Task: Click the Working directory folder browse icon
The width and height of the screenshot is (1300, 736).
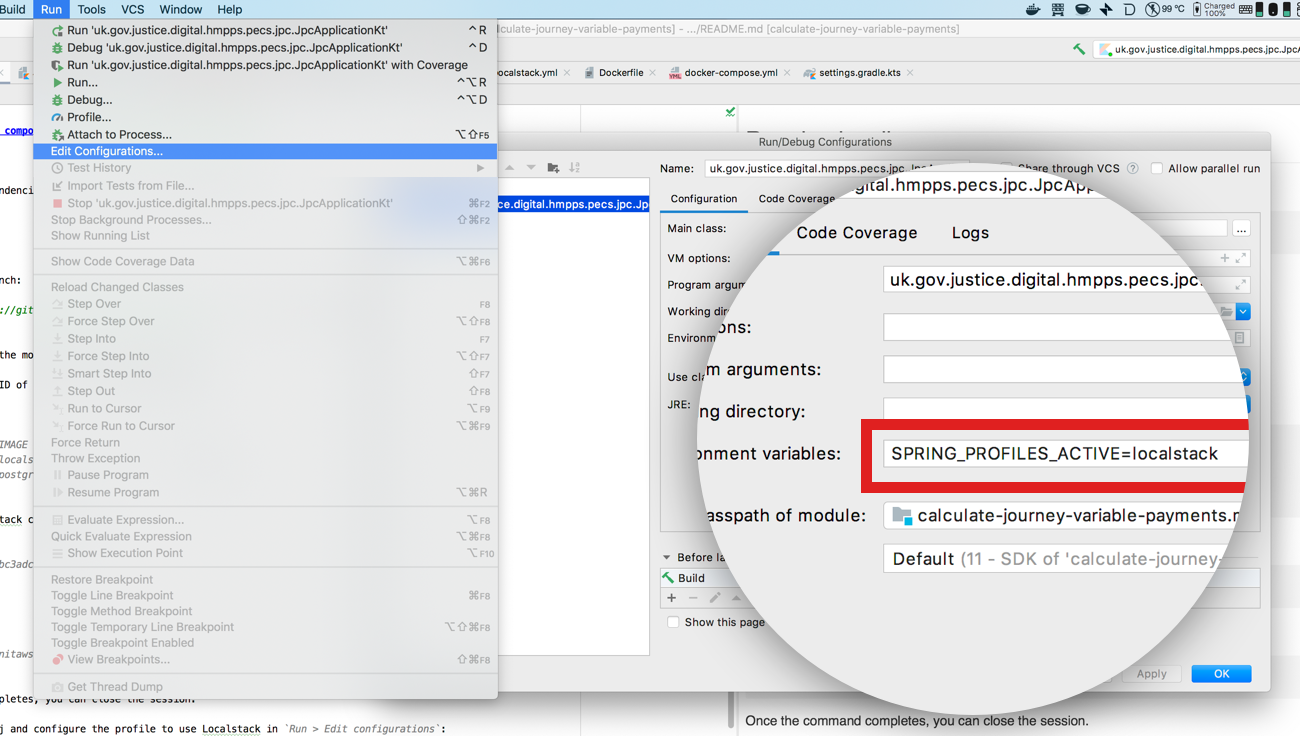Action: pyautogui.click(x=1226, y=312)
